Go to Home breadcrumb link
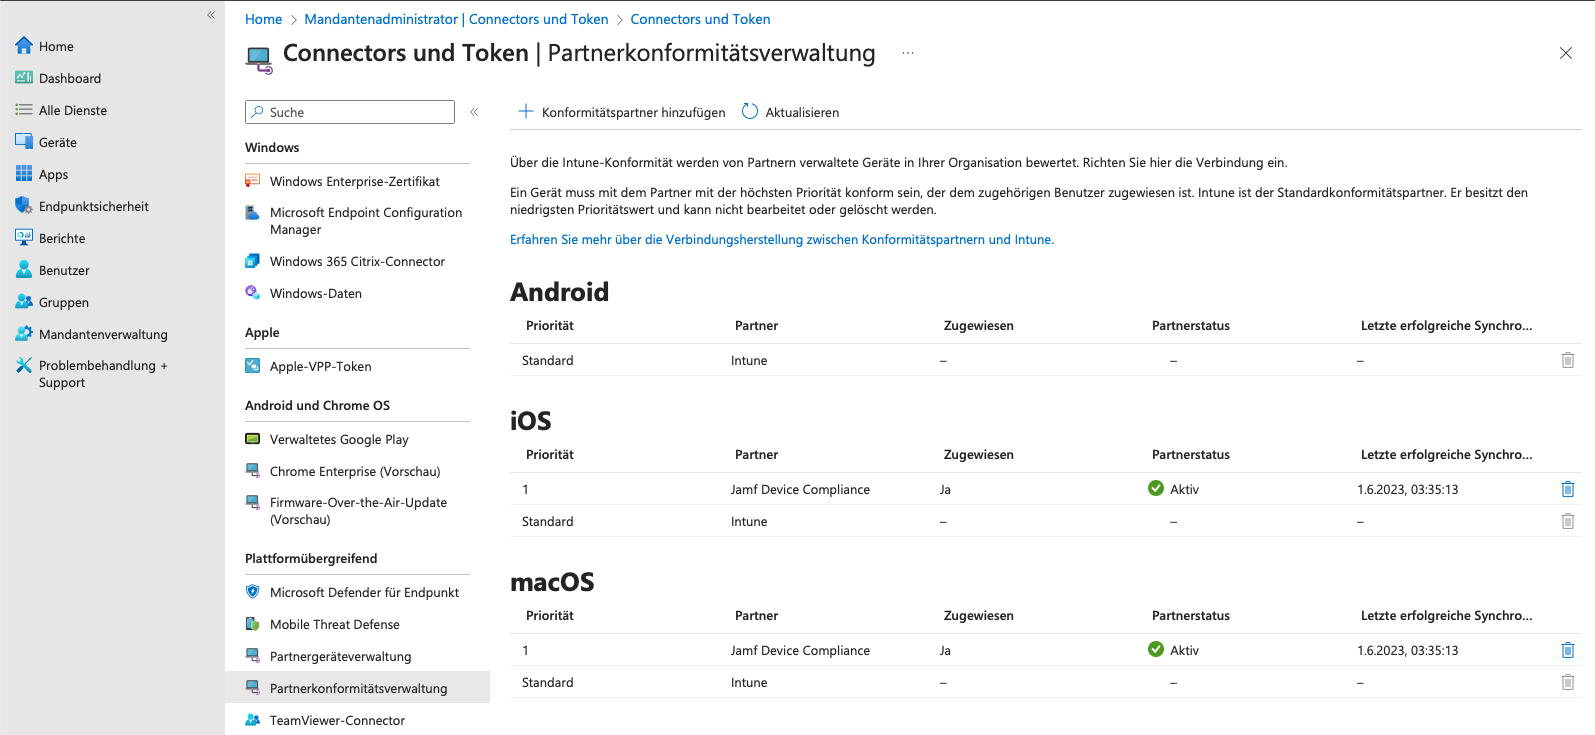This screenshot has height=735, width=1595. click(x=263, y=19)
